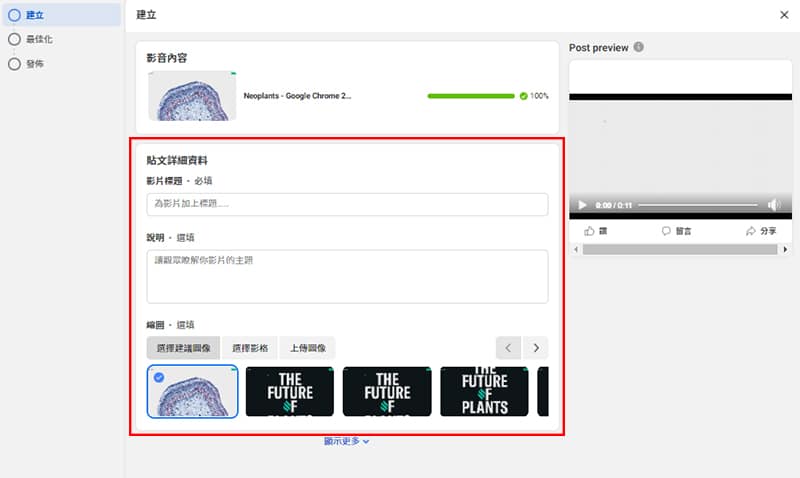Click the info icon beside Post preview

(x=638, y=47)
